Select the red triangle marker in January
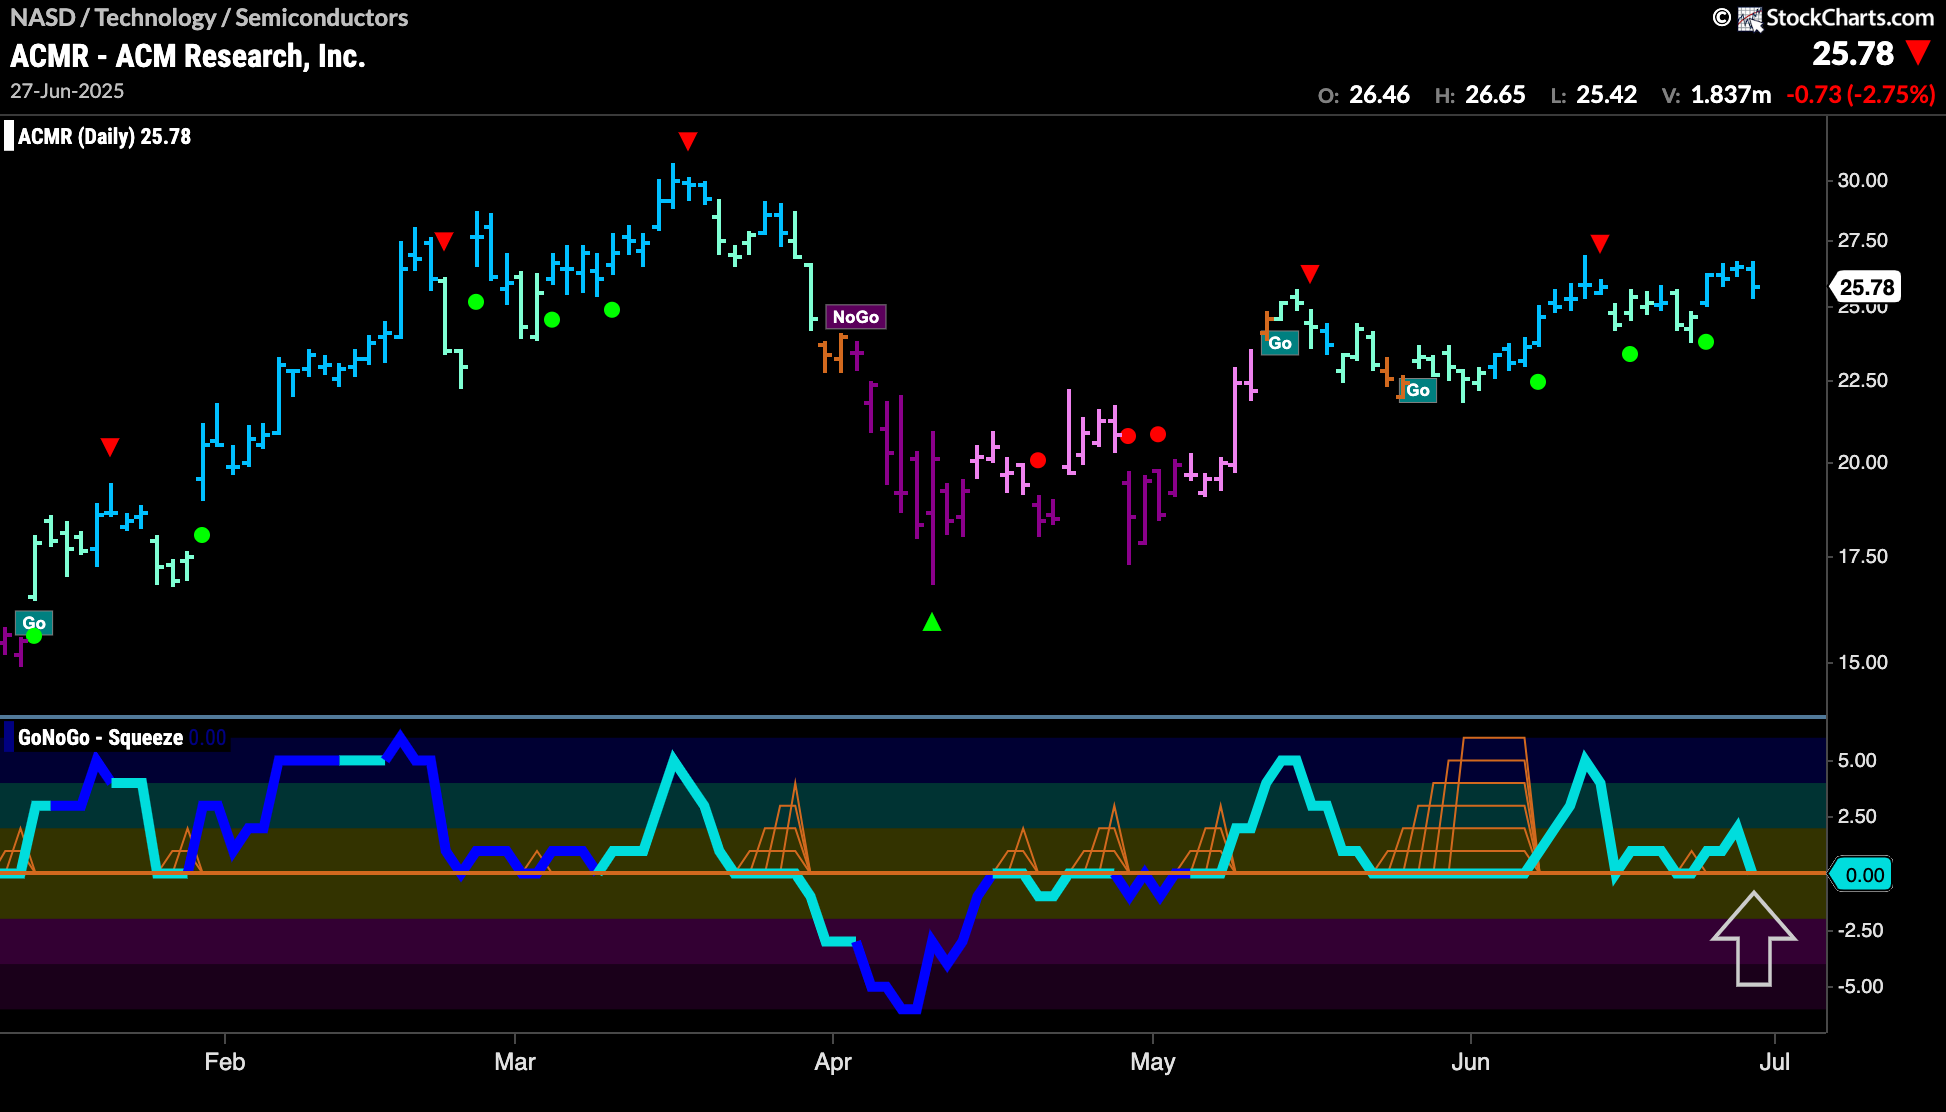This screenshot has height=1112, width=1946. click(x=110, y=447)
